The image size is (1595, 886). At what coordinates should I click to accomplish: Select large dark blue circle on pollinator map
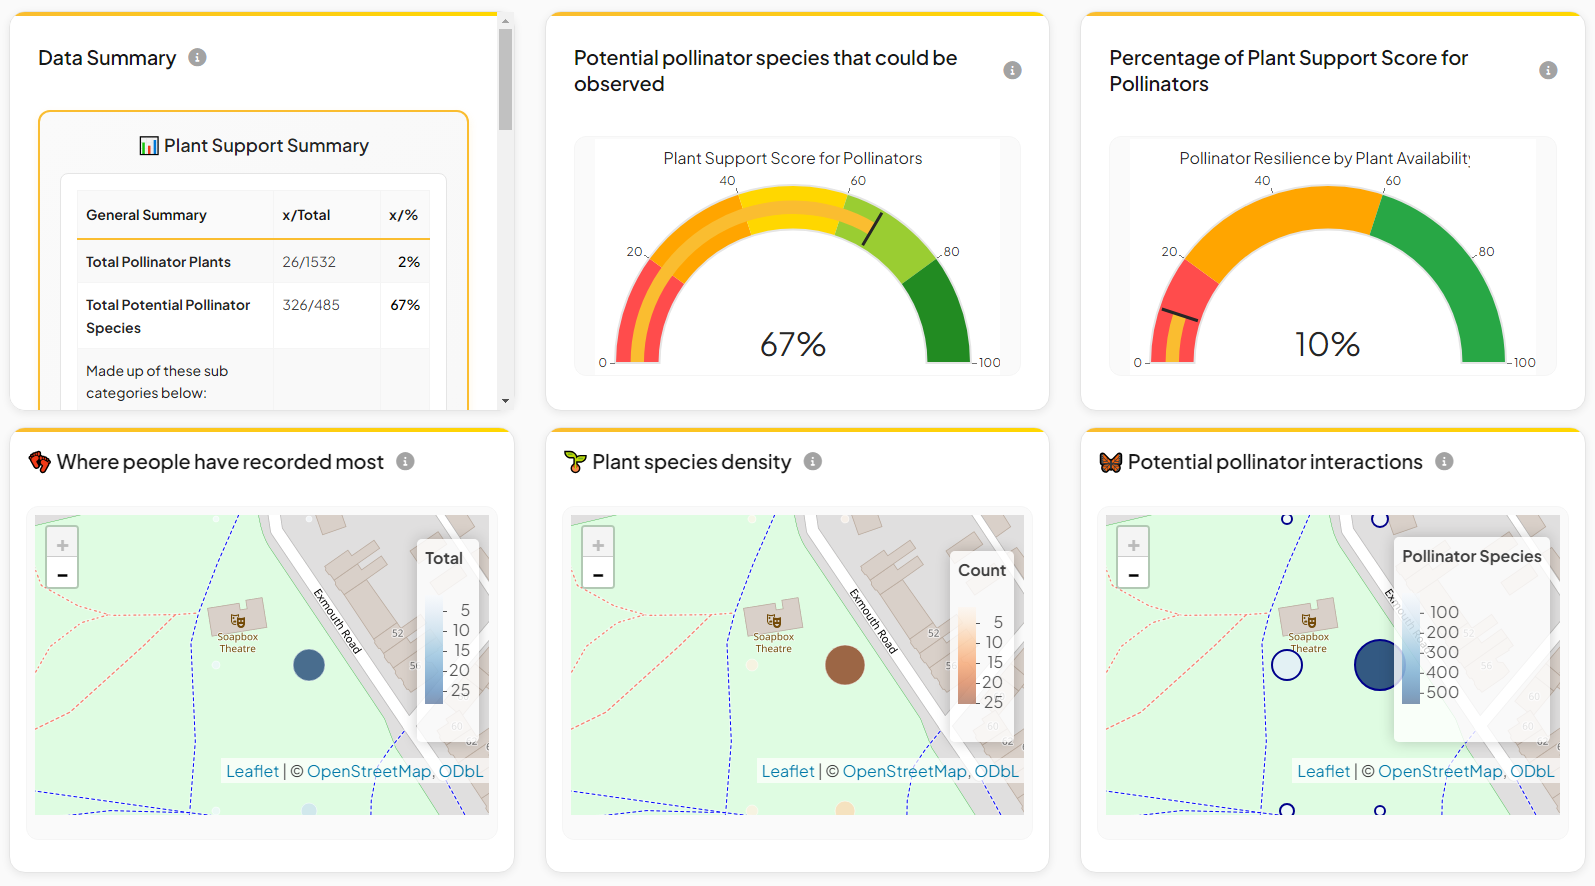(1378, 665)
